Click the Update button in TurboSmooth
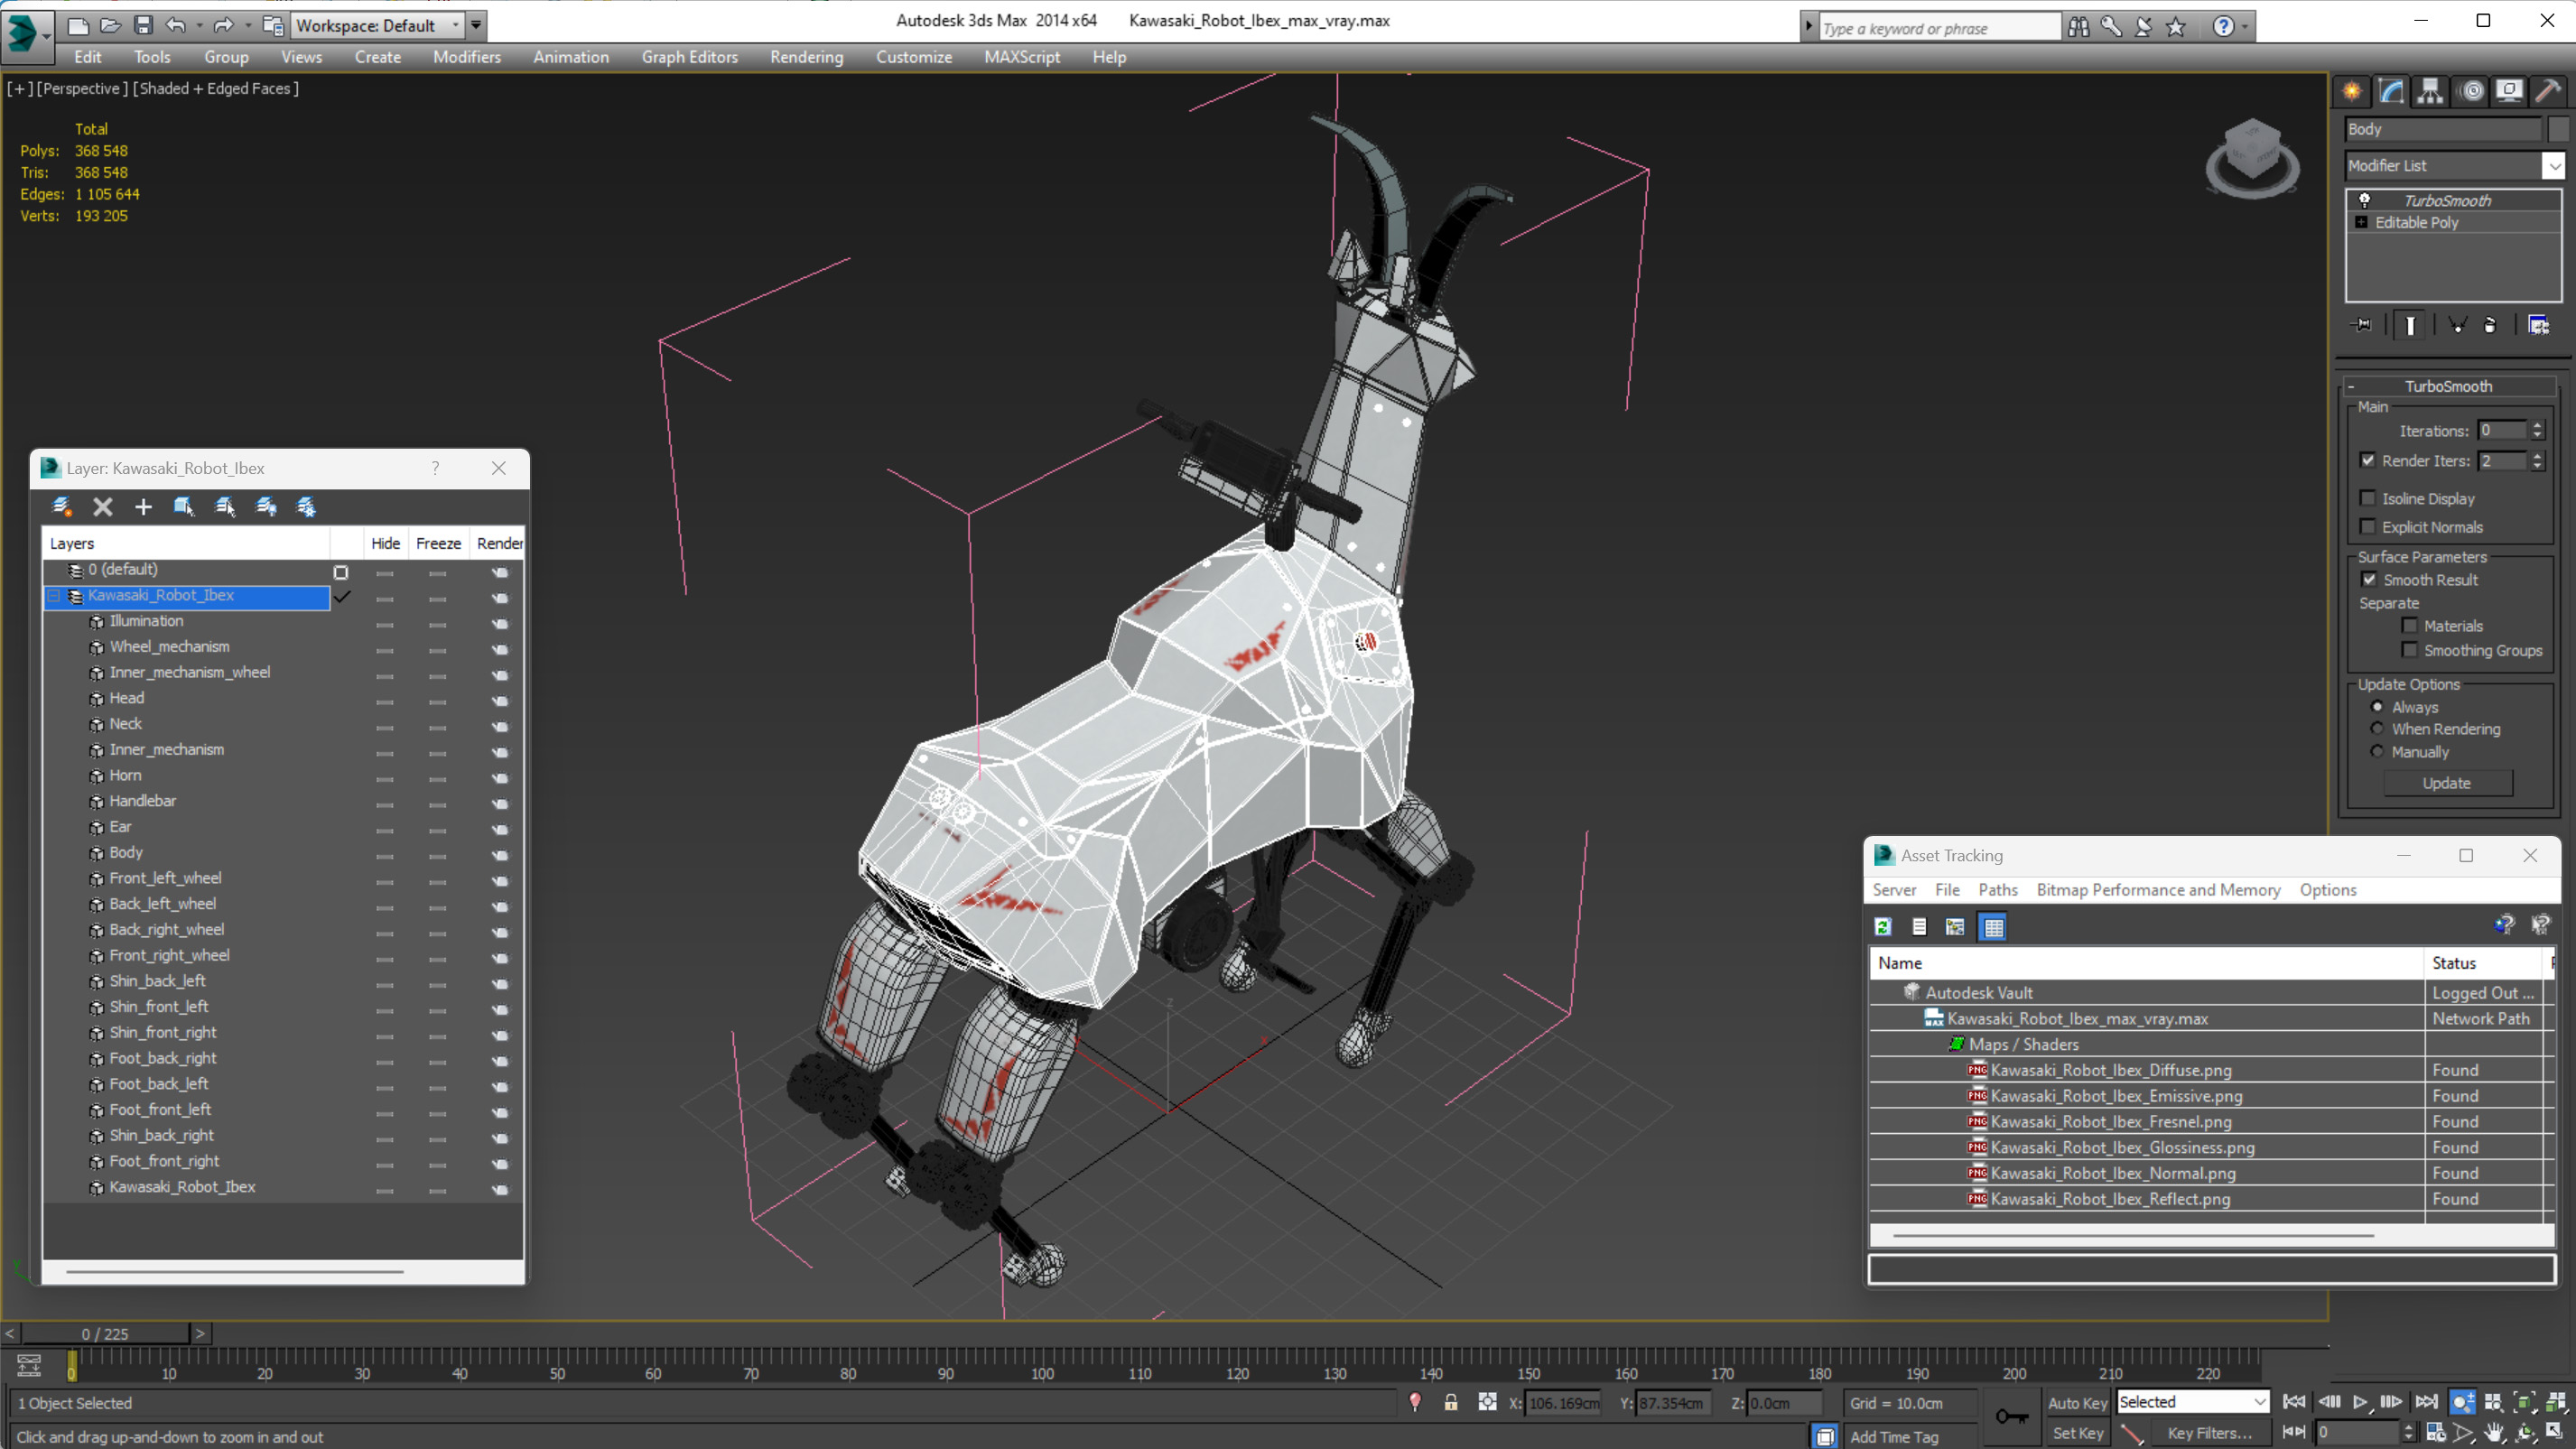Viewport: 2576px width, 1449px height. [2446, 783]
